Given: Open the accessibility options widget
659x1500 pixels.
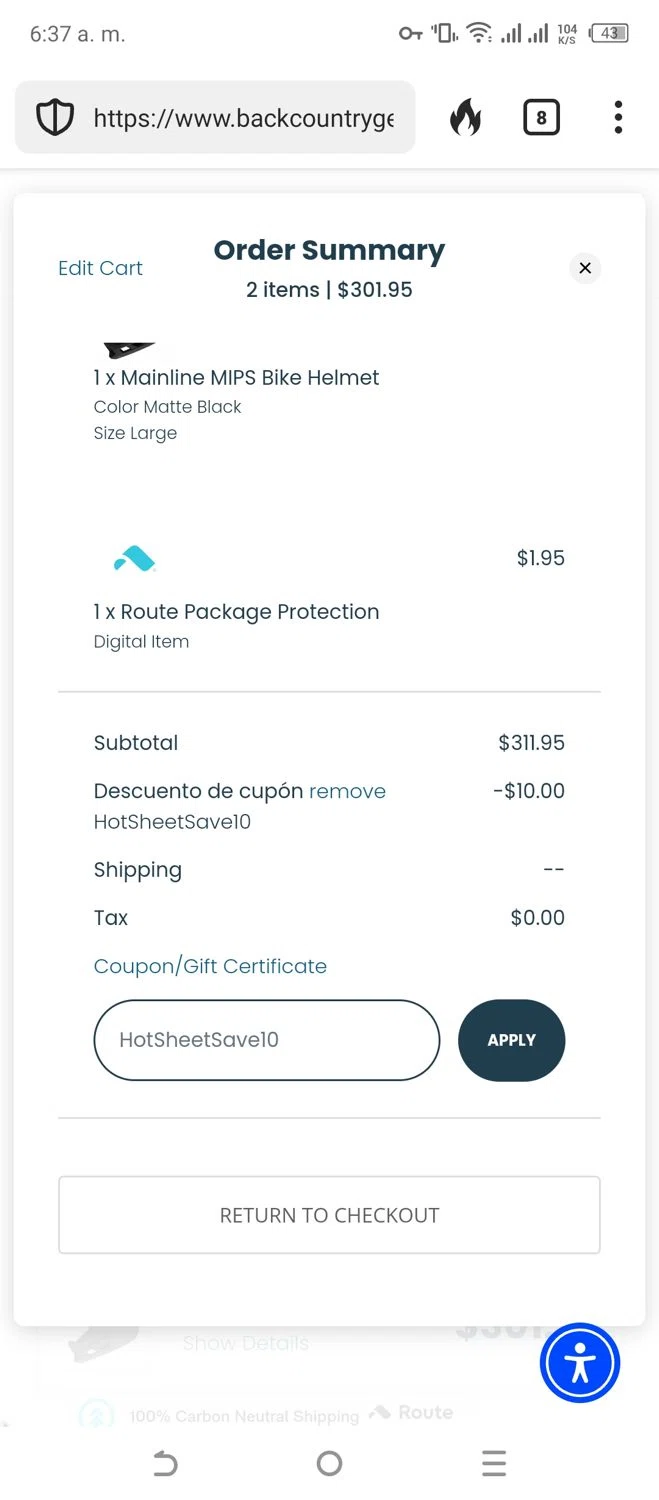Looking at the screenshot, I should [x=580, y=1363].
